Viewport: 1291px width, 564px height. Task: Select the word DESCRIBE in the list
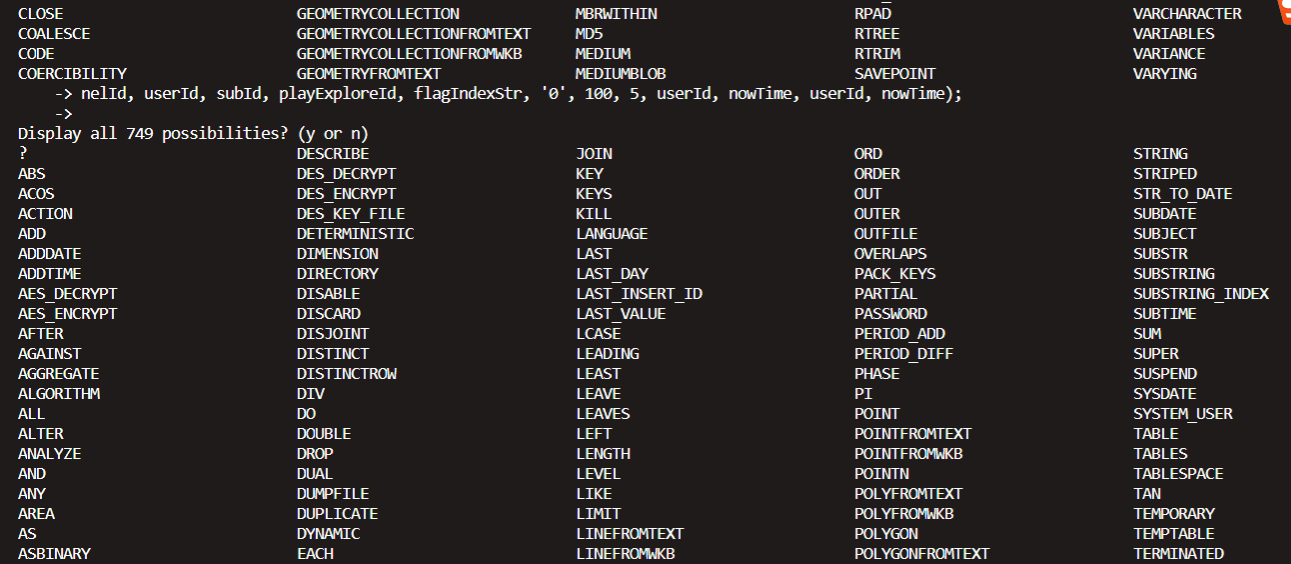[333, 154]
